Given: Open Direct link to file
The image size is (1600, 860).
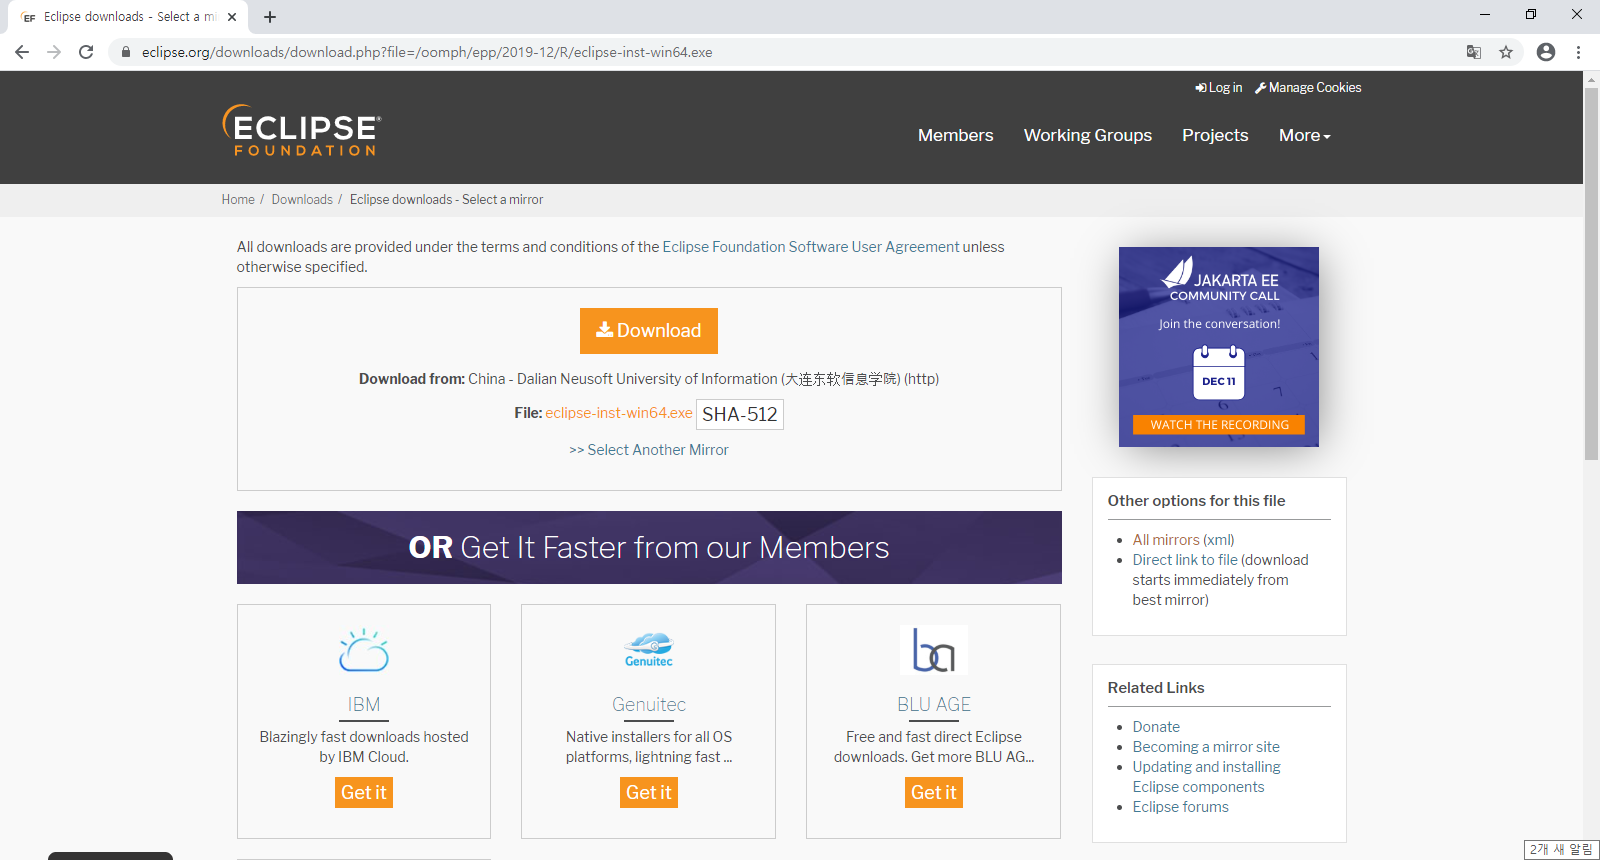Looking at the screenshot, I should point(1185,560).
